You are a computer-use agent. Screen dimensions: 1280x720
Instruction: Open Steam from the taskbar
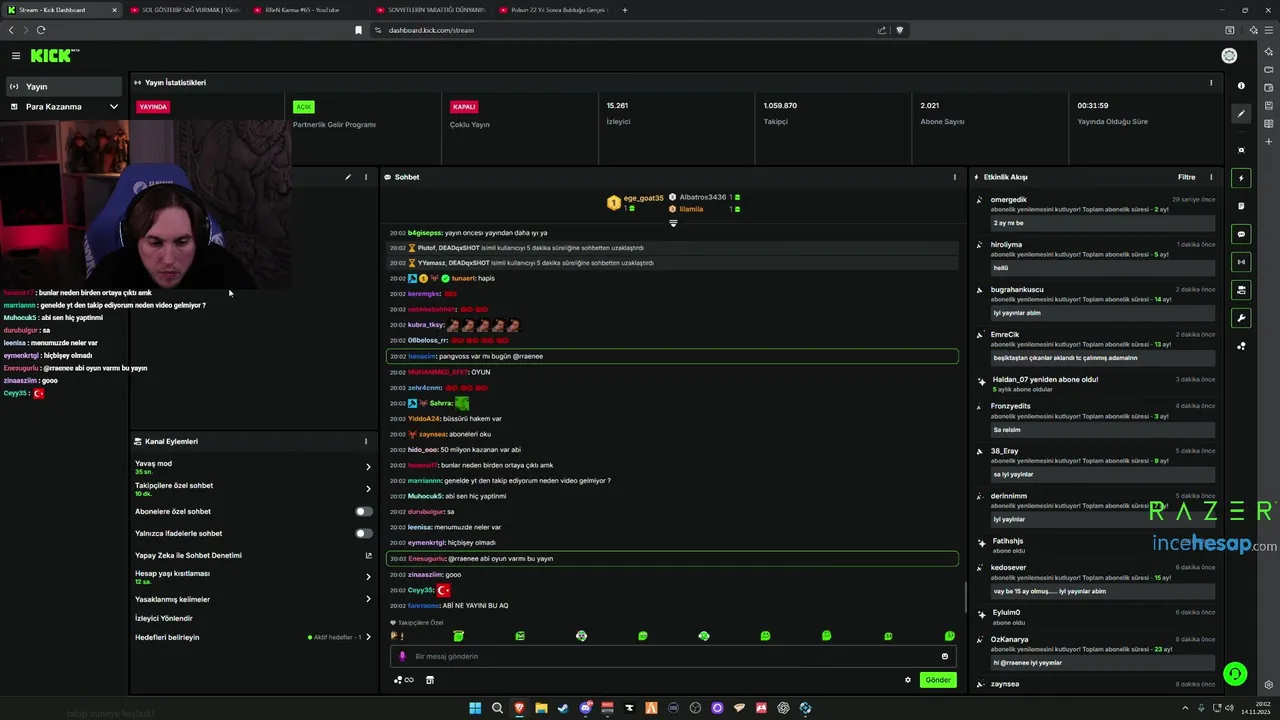point(563,708)
